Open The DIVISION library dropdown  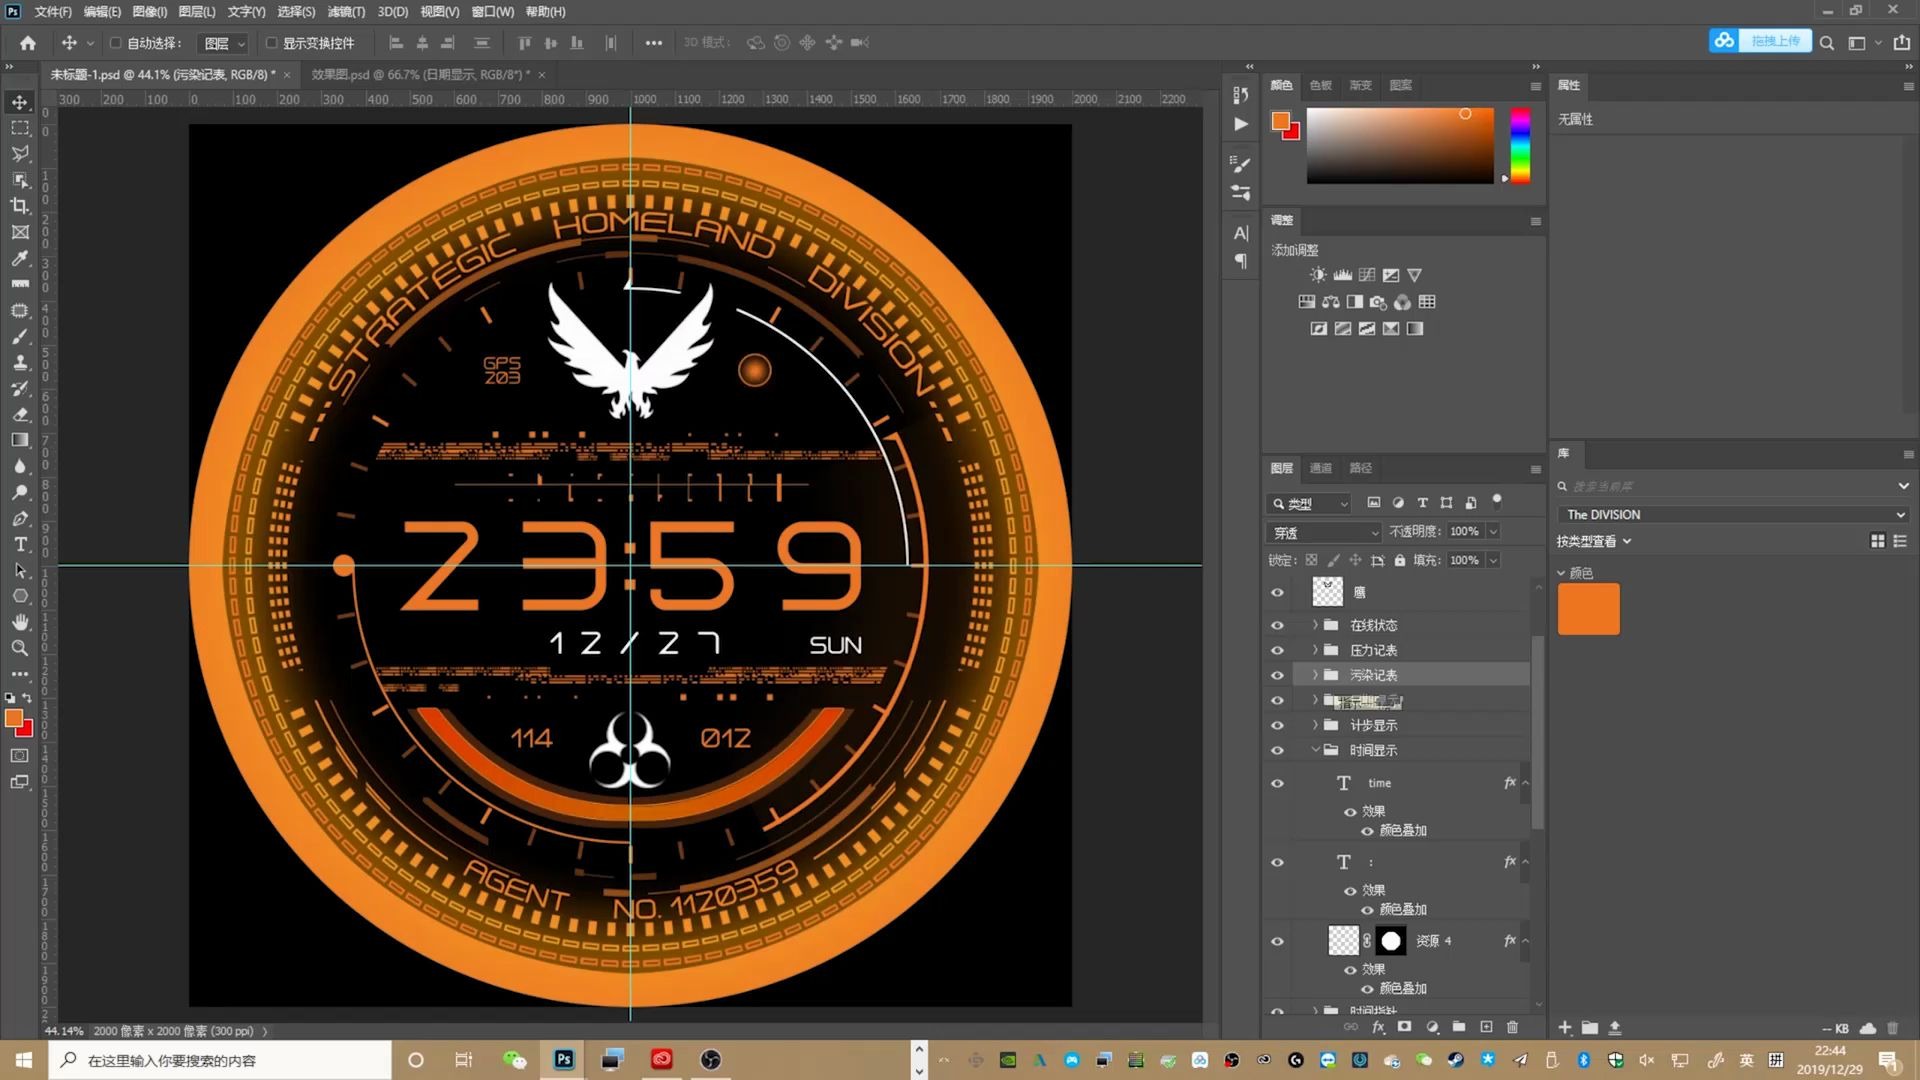(1734, 514)
